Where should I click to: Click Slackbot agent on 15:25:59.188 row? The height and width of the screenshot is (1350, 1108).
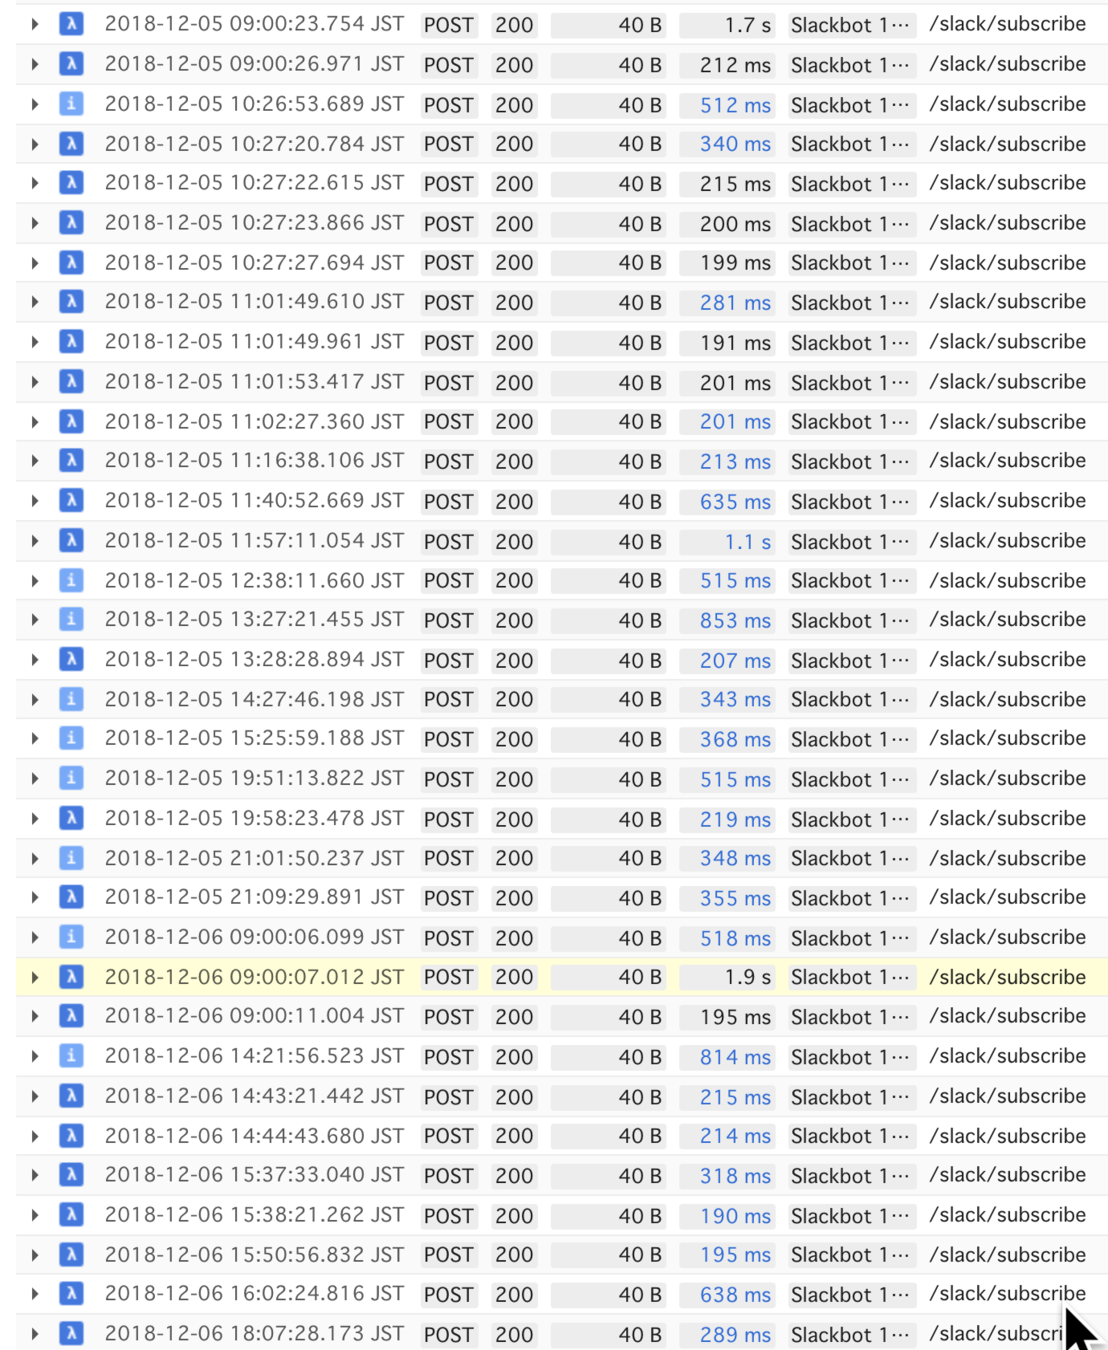tap(851, 739)
